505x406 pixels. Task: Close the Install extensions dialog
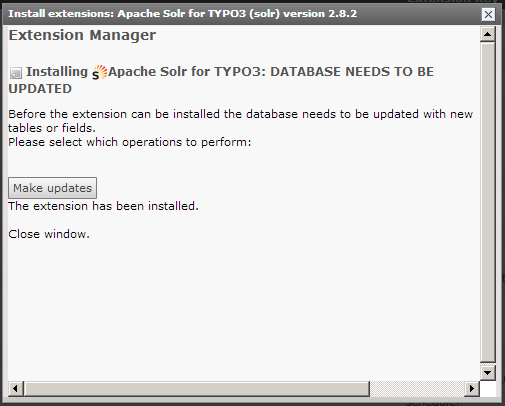pyautogui.click(x=488, y=14)
